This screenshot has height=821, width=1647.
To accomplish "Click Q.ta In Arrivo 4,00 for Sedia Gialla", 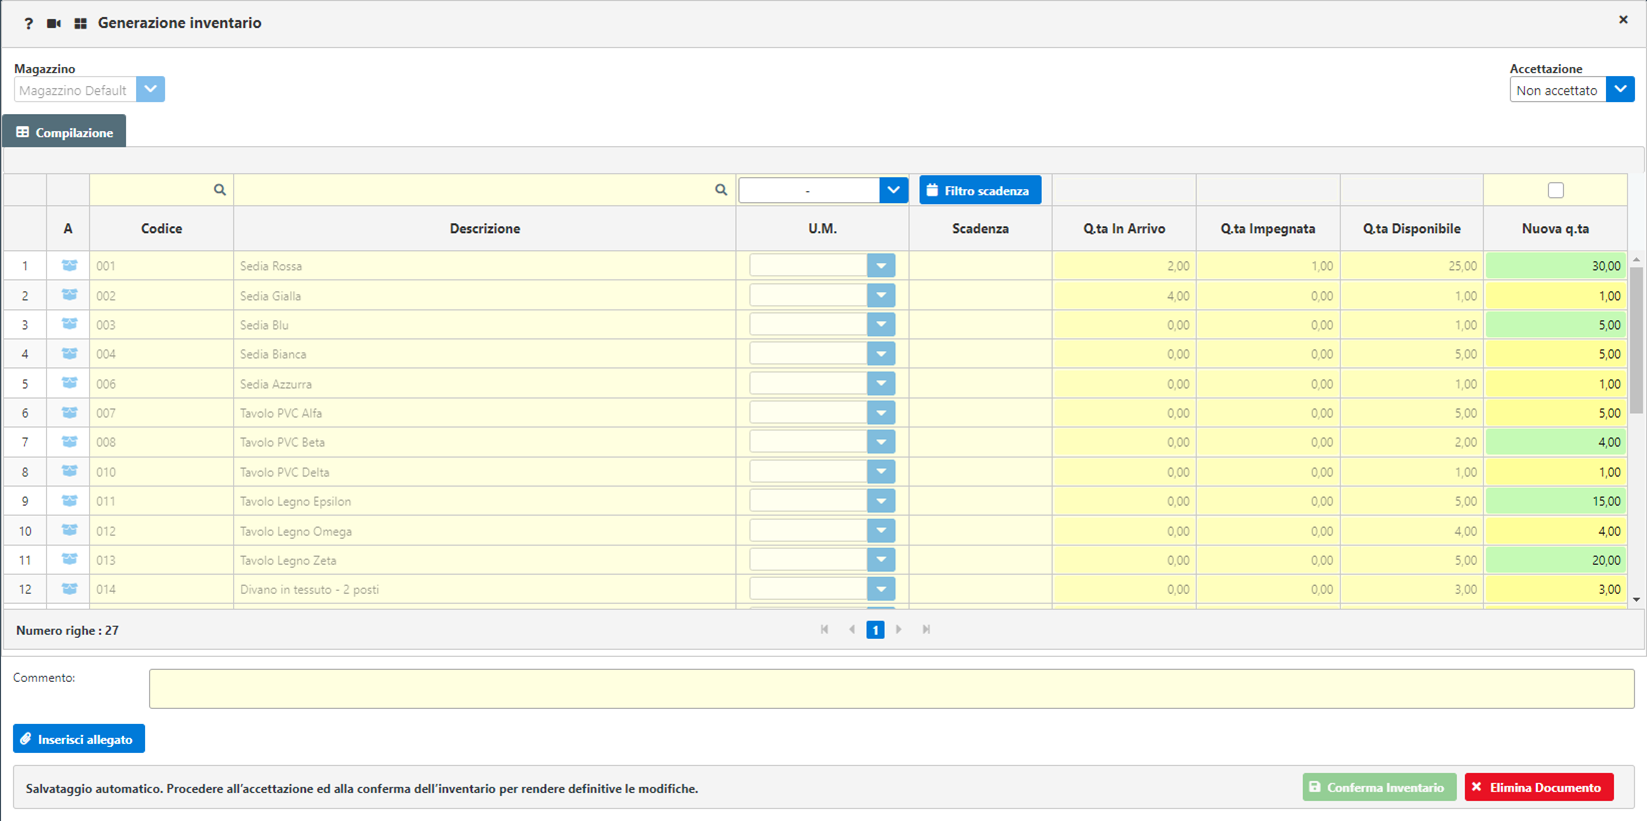I will (1124, 295).
